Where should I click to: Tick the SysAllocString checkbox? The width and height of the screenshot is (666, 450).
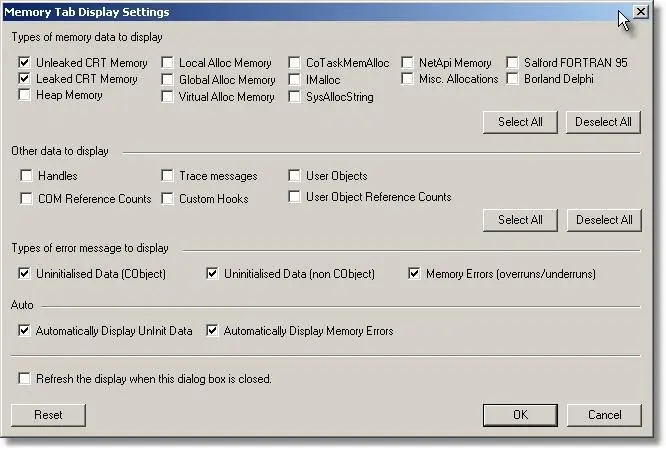294,96
